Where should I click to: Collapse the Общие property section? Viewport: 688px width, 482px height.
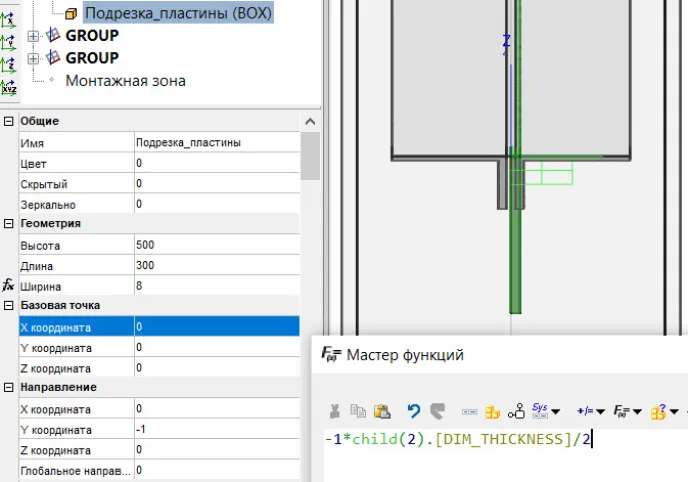pos(9,121)
